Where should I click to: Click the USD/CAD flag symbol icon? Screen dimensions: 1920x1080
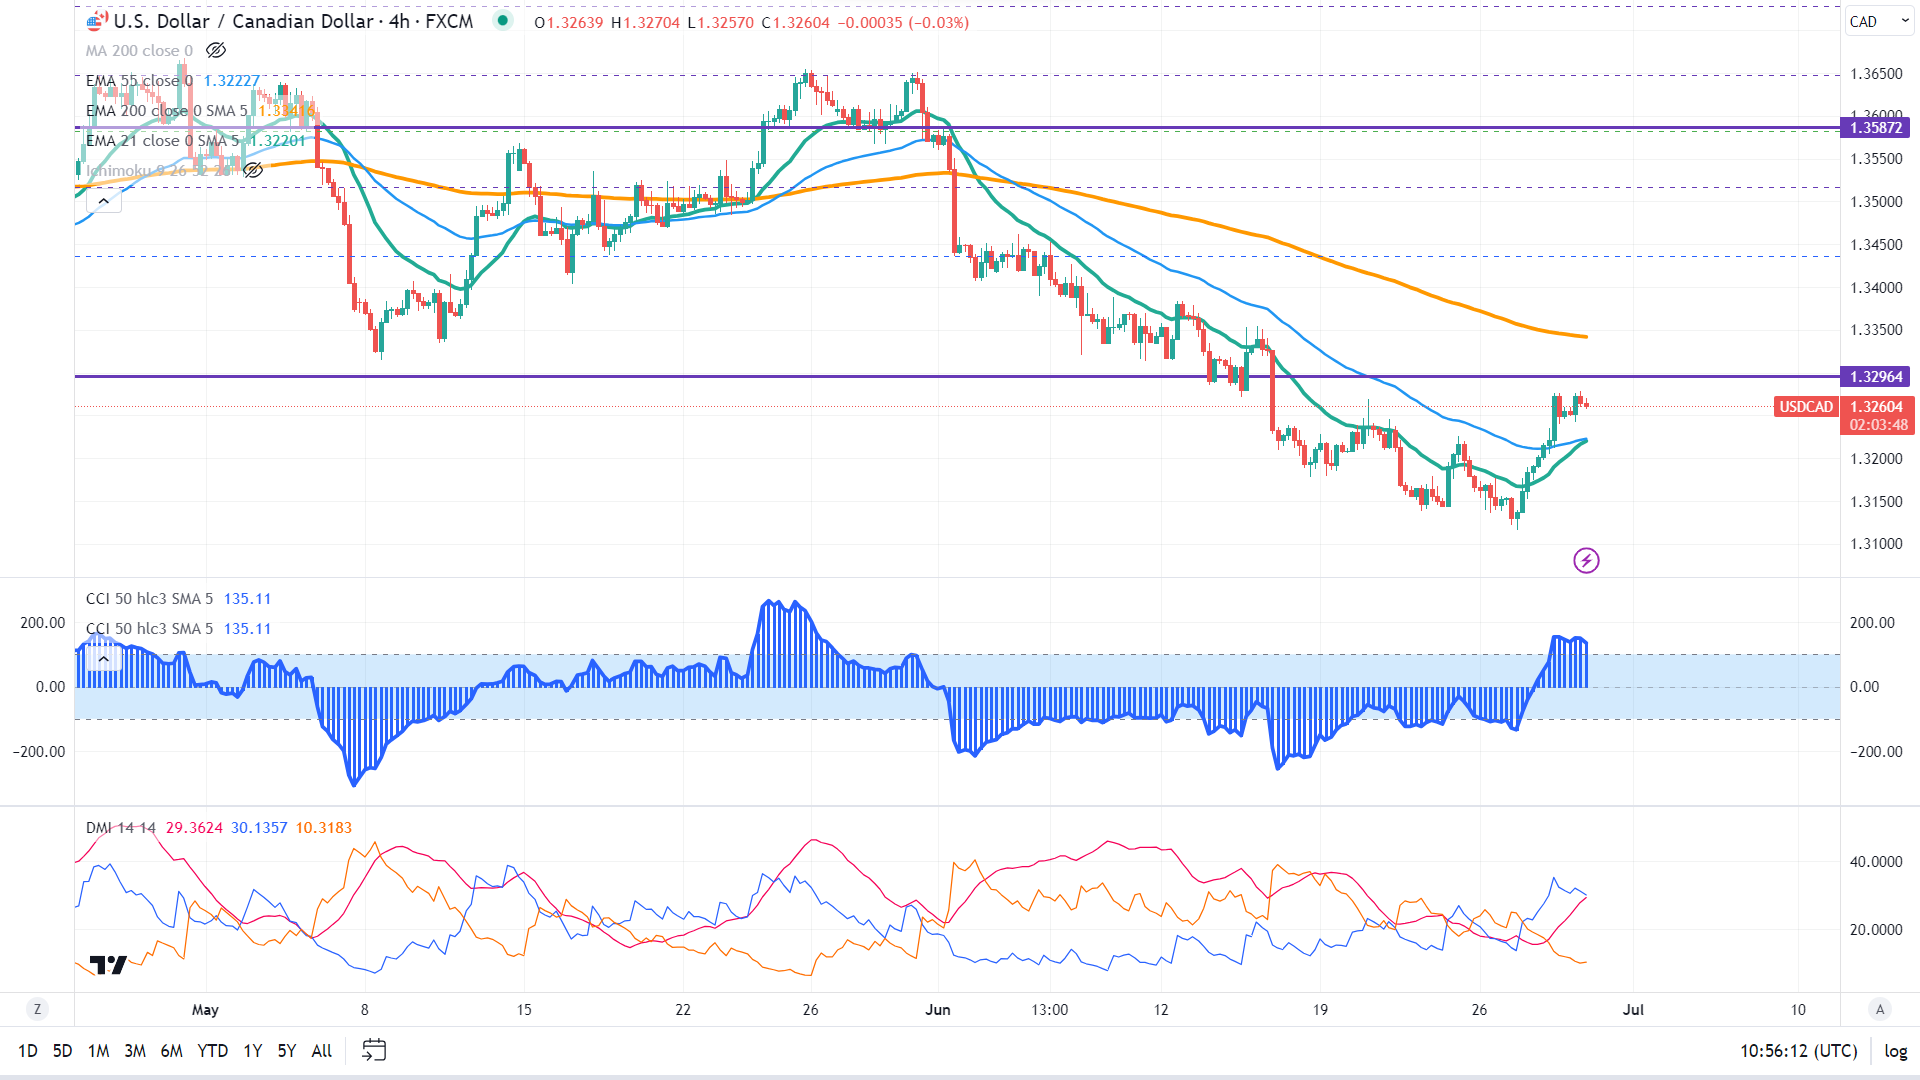tap(97, 21)
